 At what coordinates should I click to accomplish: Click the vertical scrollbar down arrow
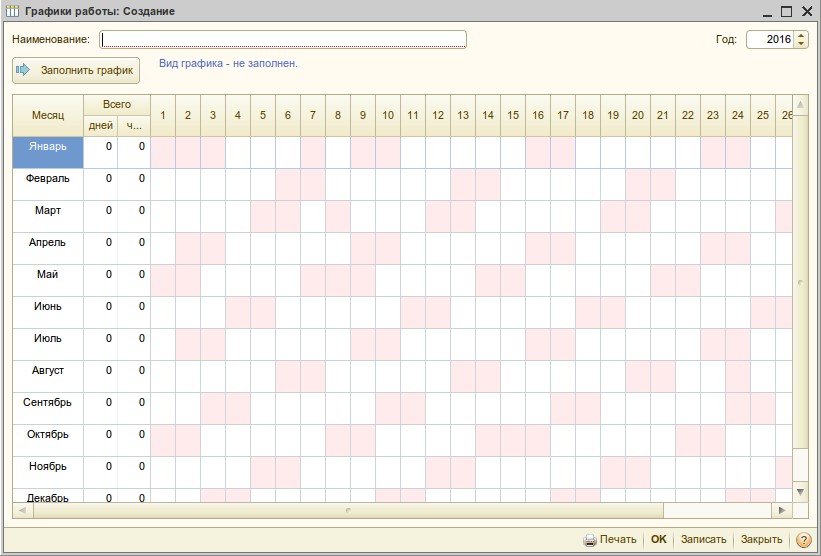click(801, 492)
